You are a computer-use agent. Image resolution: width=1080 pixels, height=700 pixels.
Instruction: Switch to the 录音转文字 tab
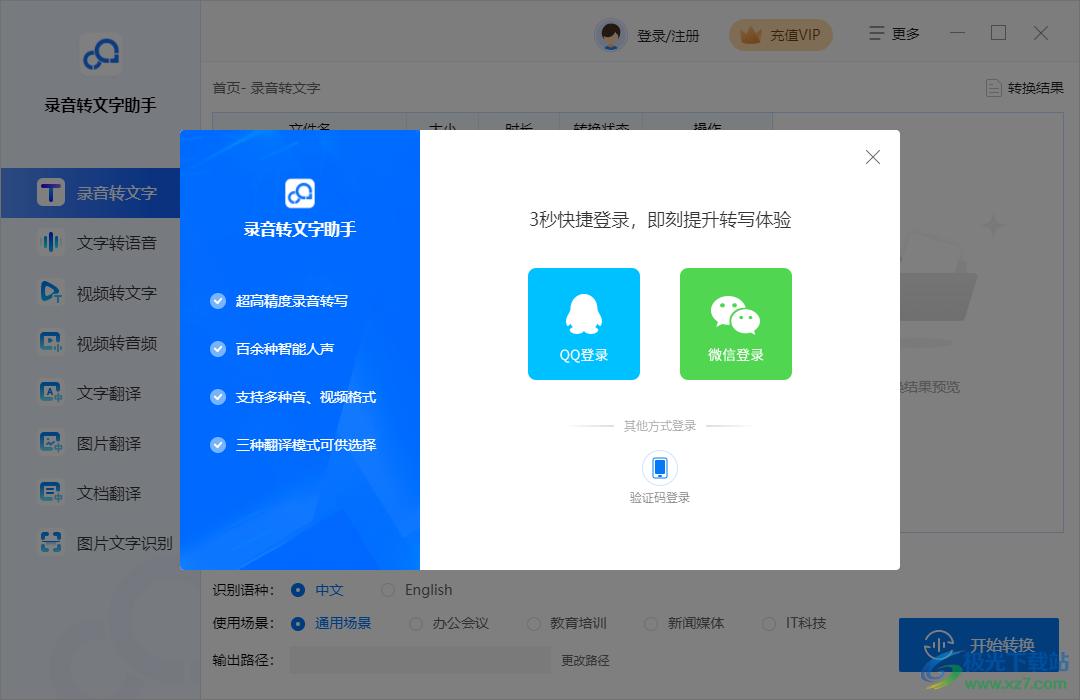coord(90,192)
